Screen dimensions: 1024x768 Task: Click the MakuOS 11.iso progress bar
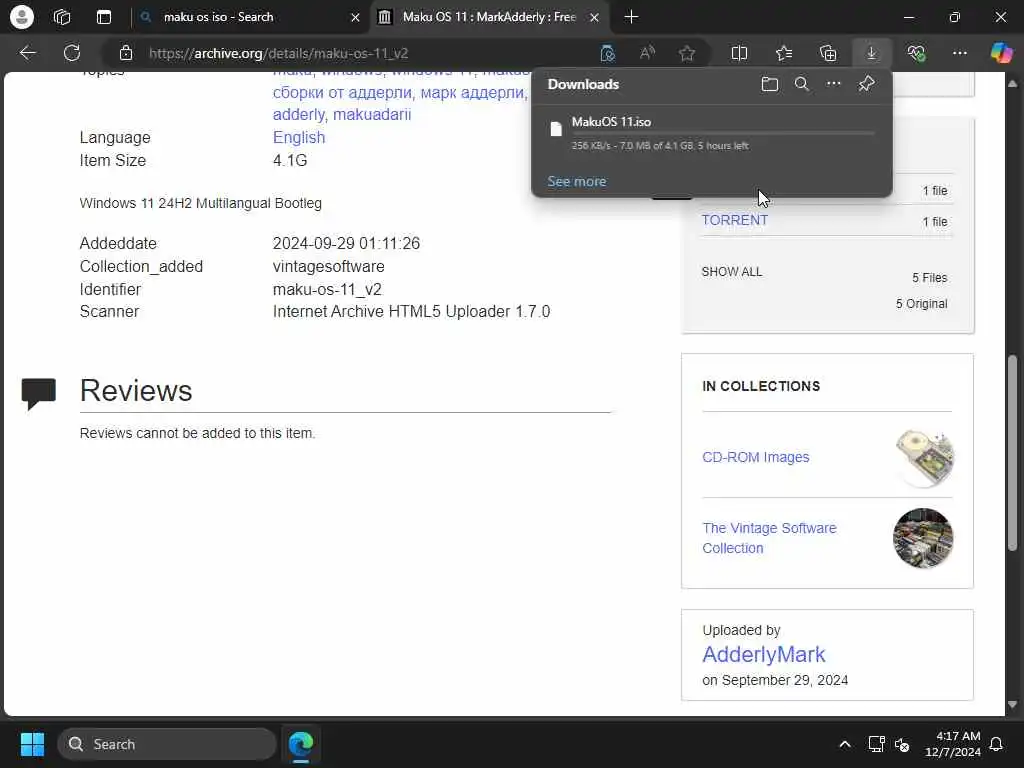724,133
